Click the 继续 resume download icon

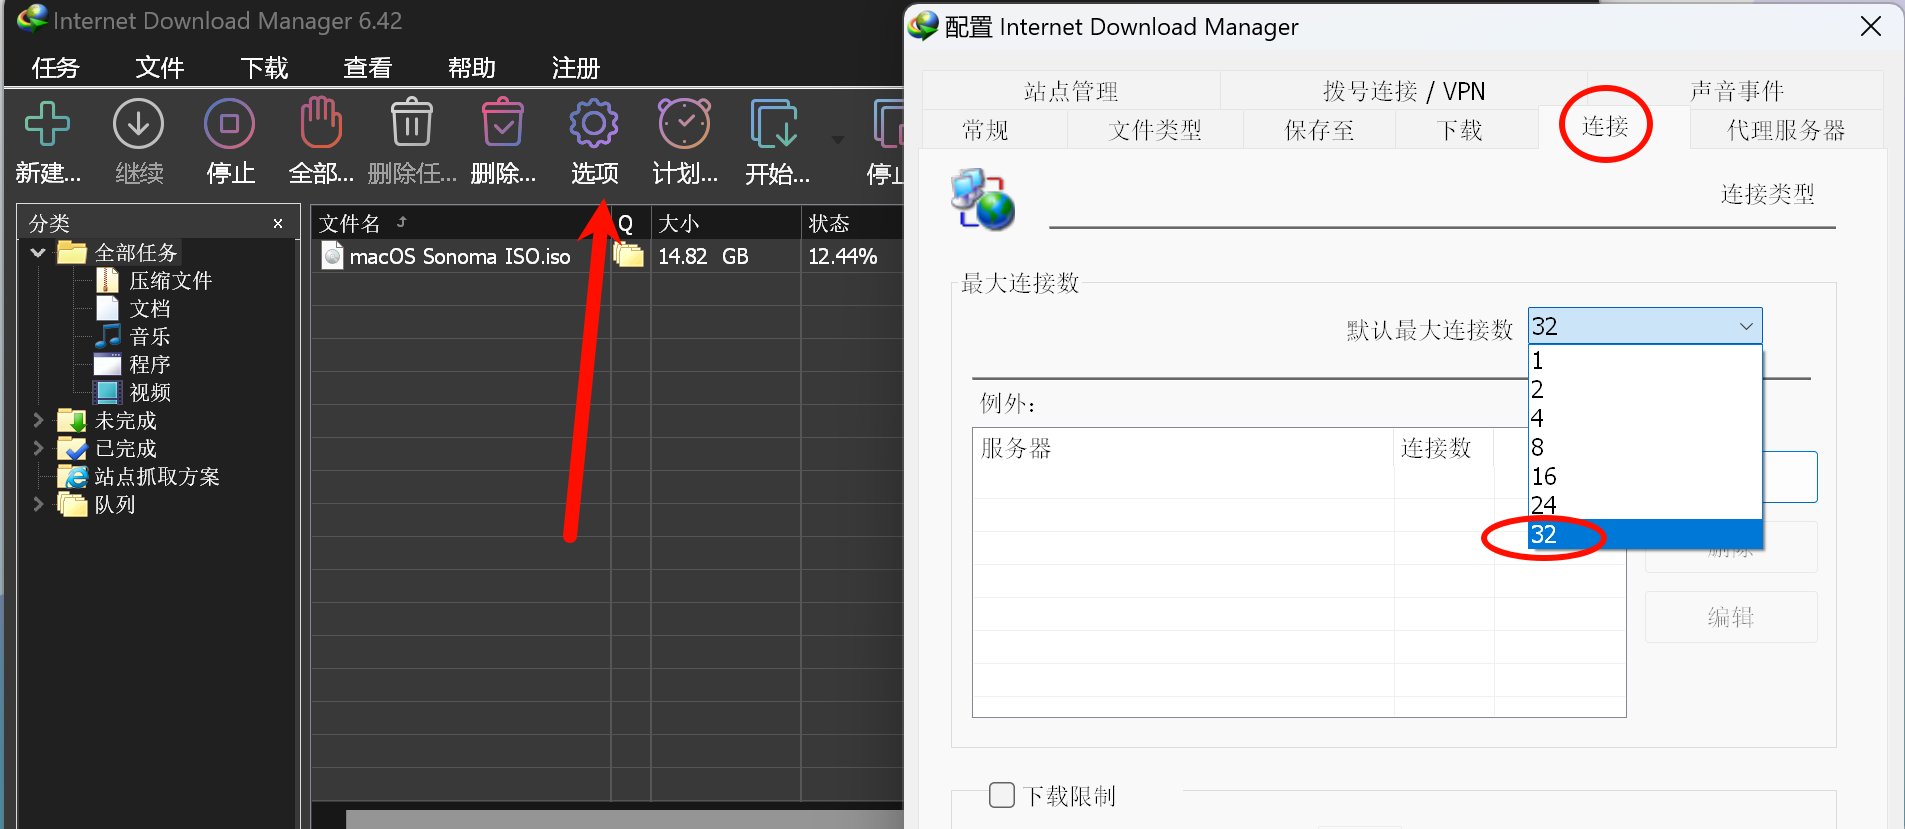pyautogui.click(x=138, y=124)
